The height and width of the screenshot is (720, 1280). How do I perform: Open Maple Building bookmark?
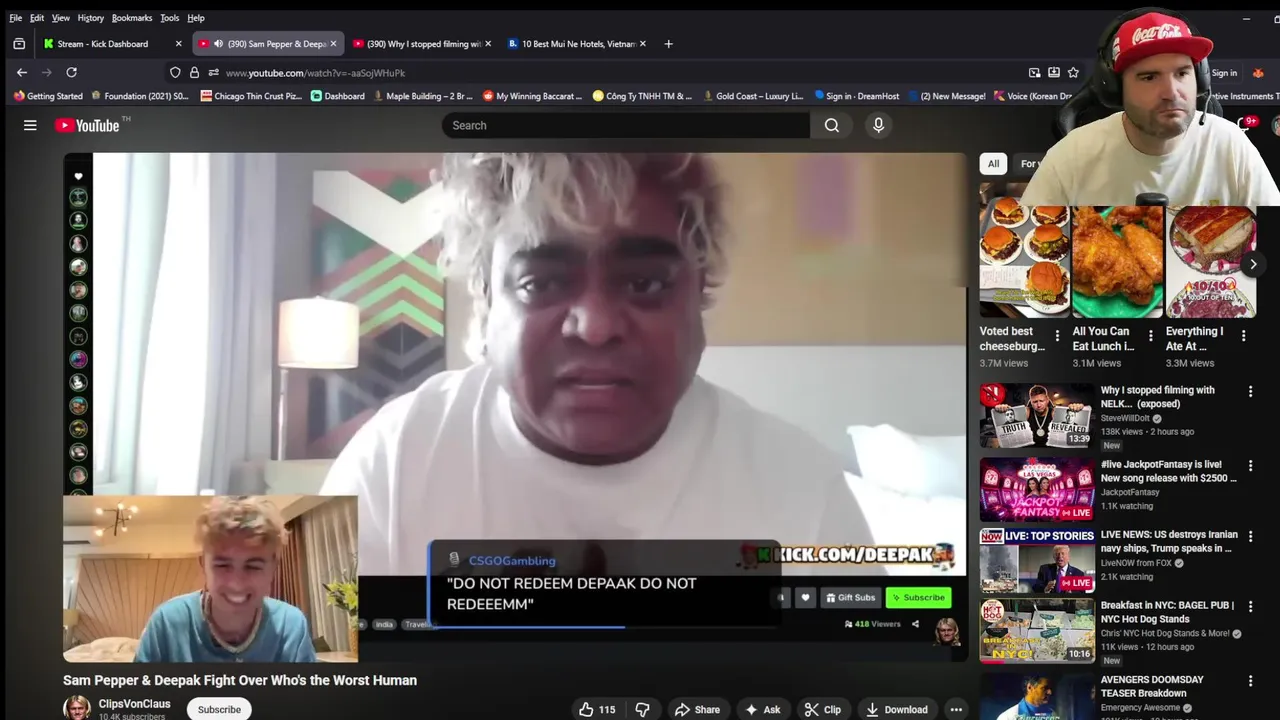point(423,96)
